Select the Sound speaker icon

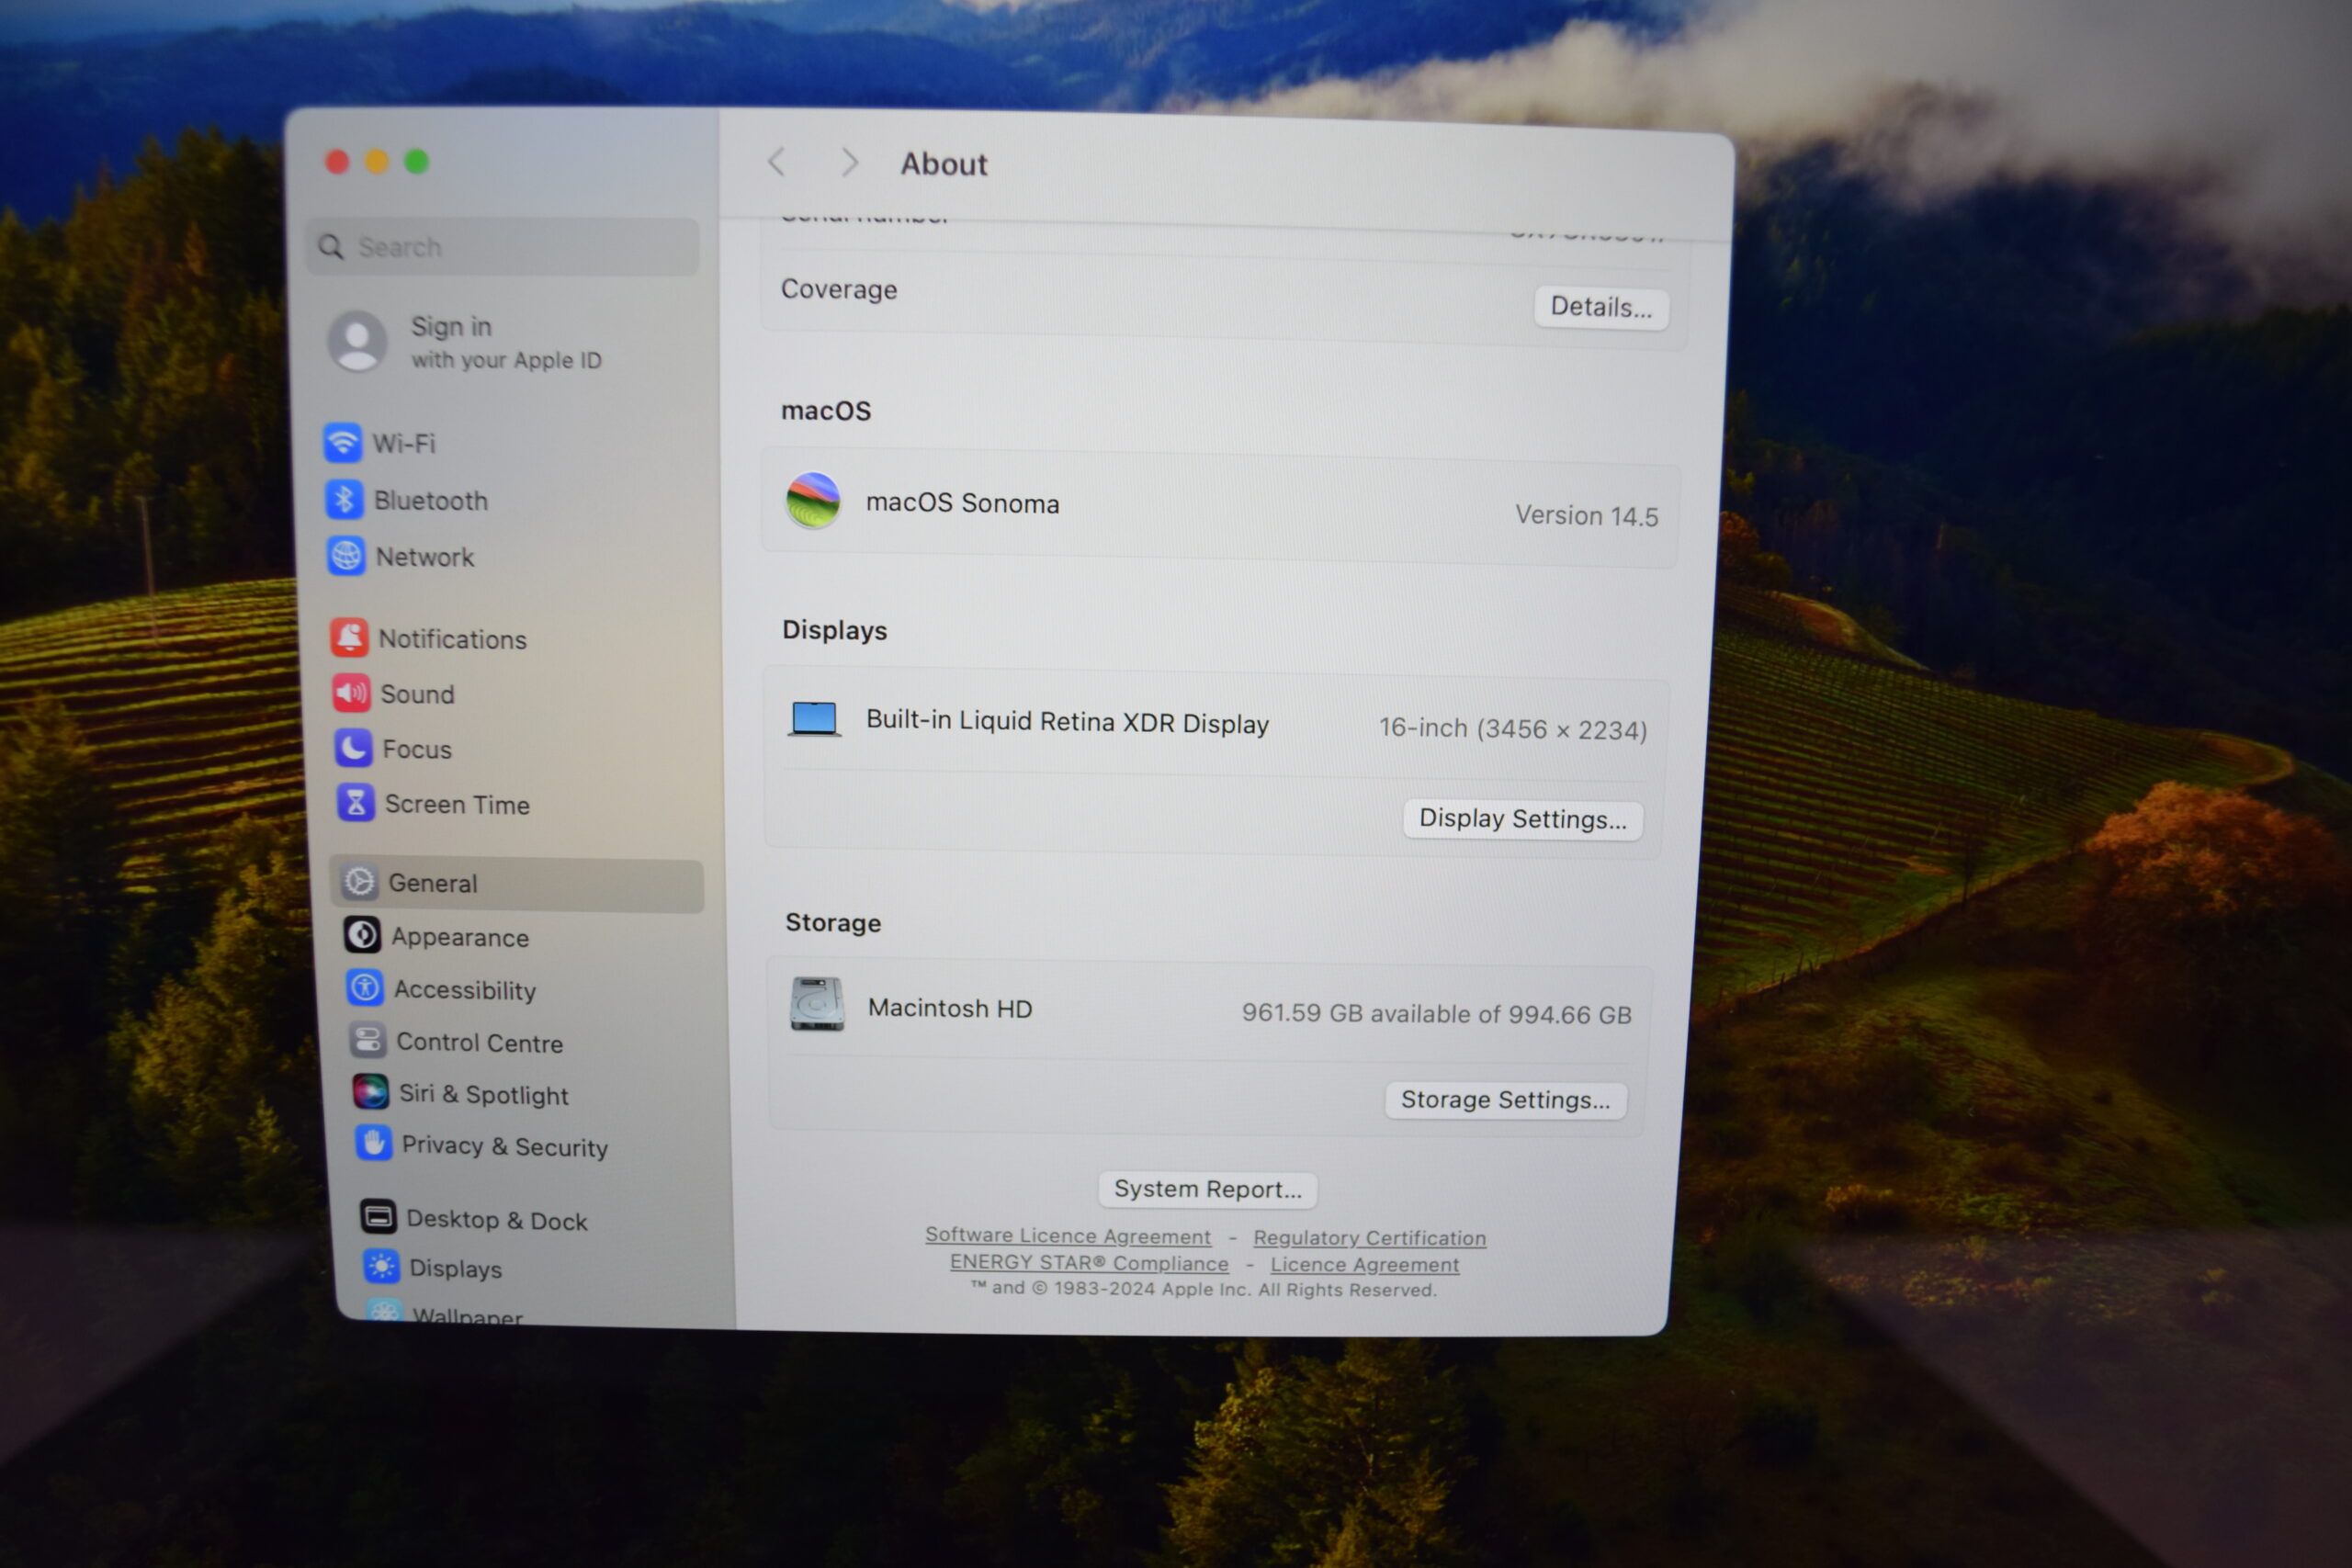351,693
